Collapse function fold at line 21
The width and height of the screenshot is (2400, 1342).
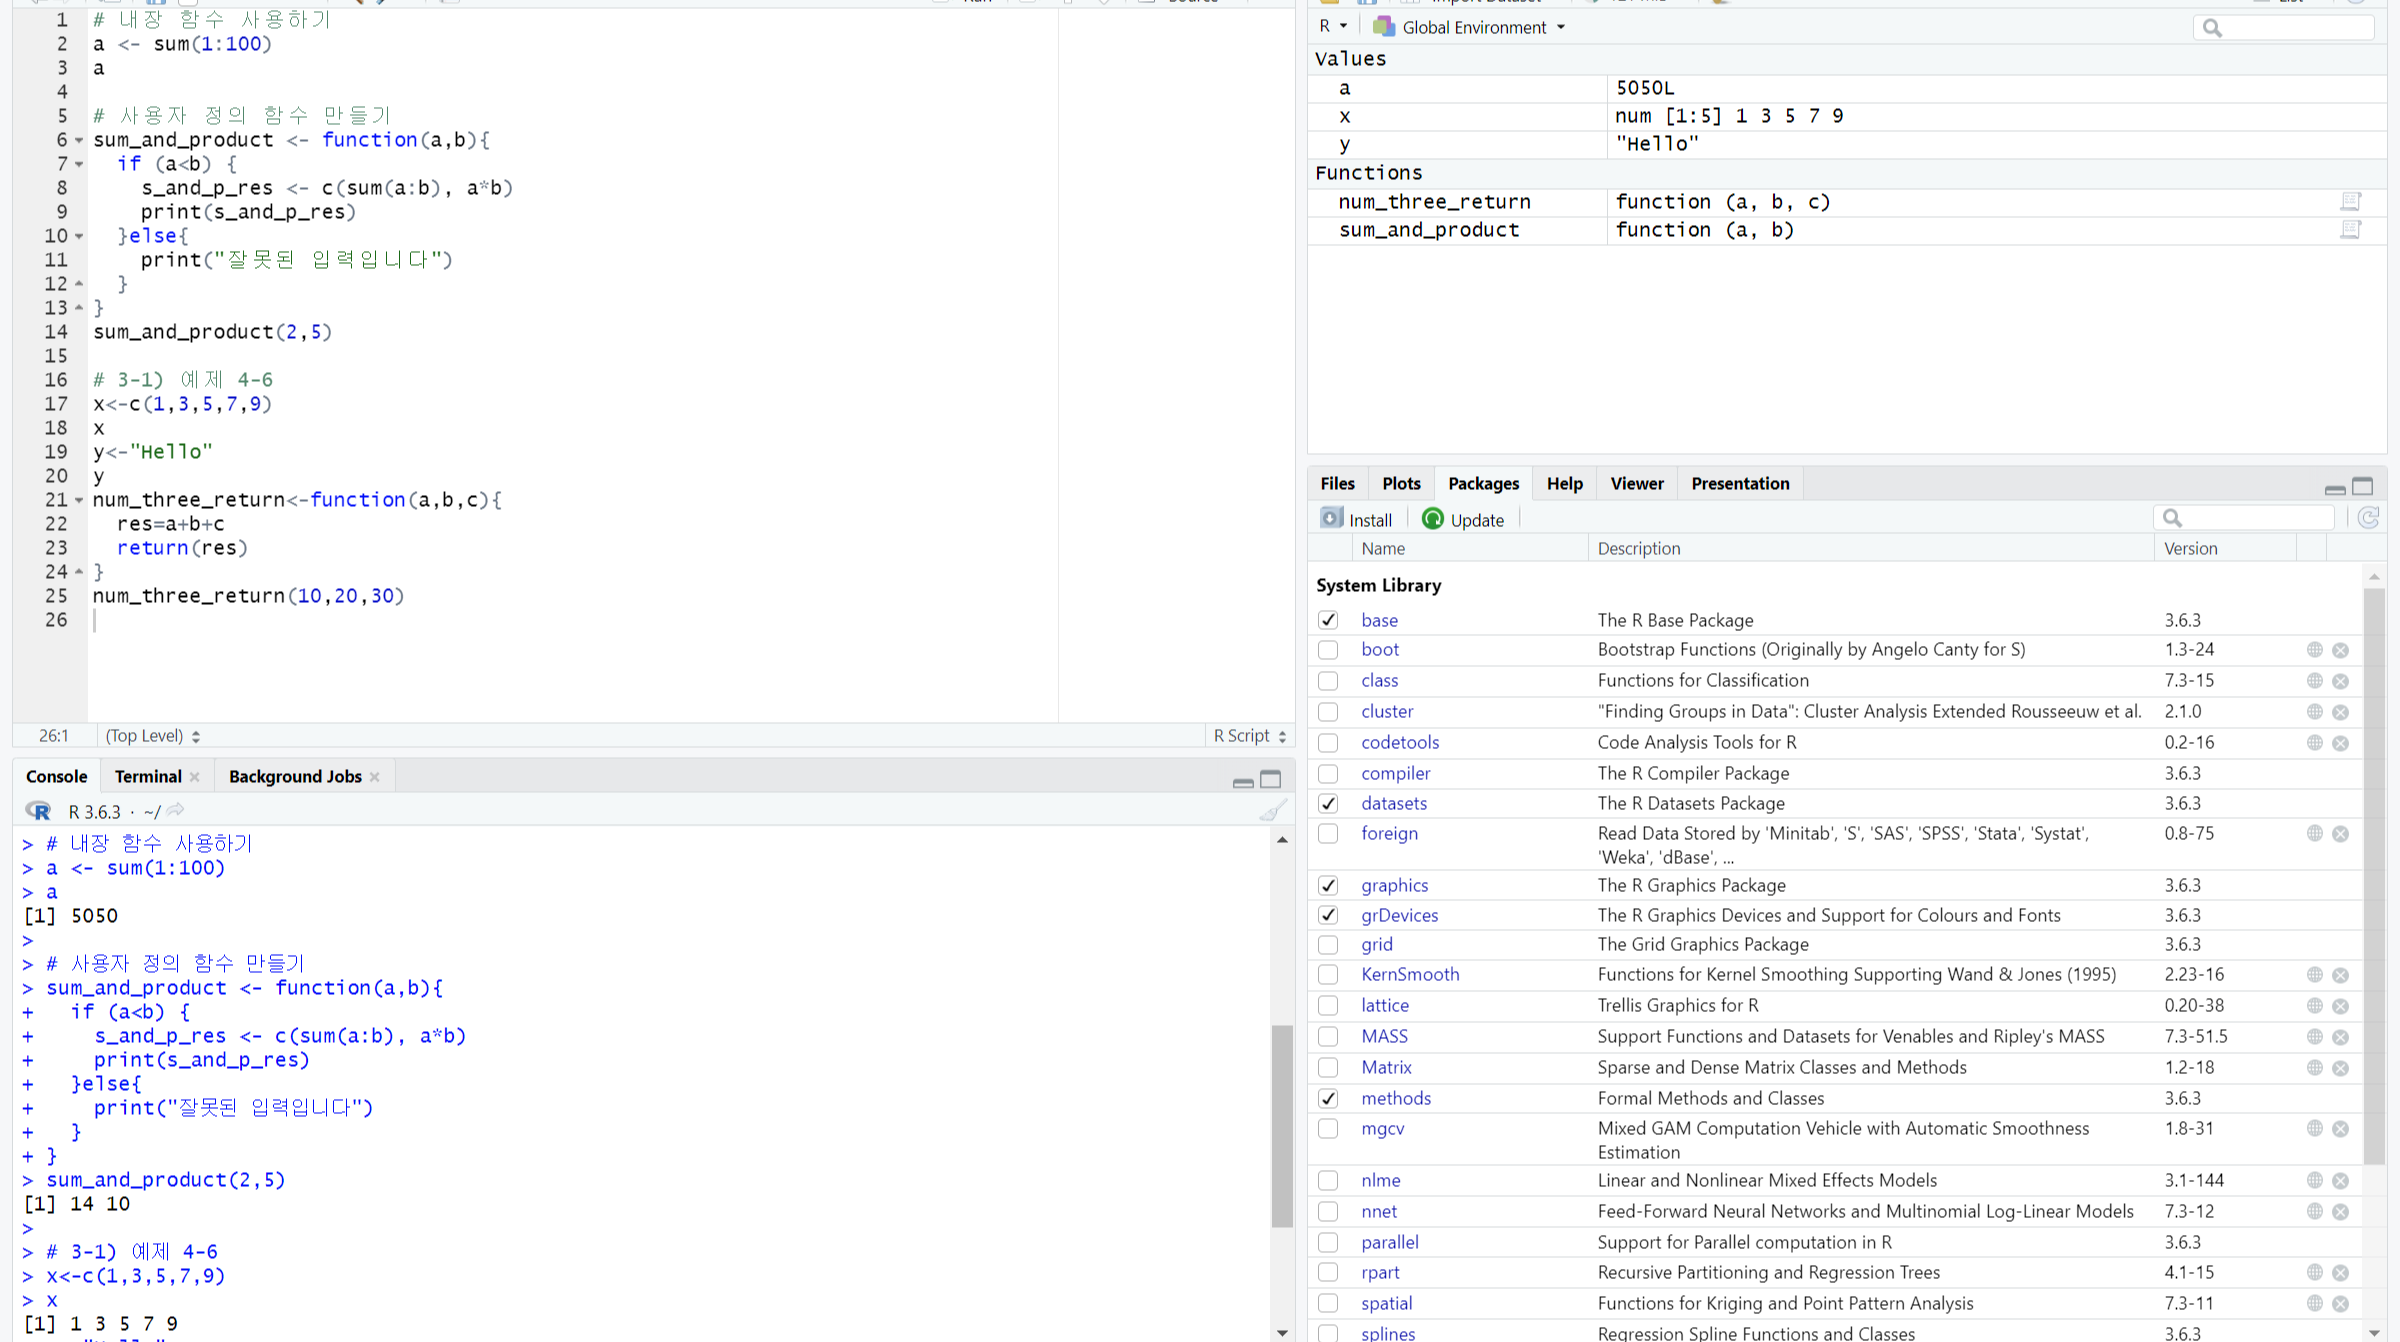(79, 501)
